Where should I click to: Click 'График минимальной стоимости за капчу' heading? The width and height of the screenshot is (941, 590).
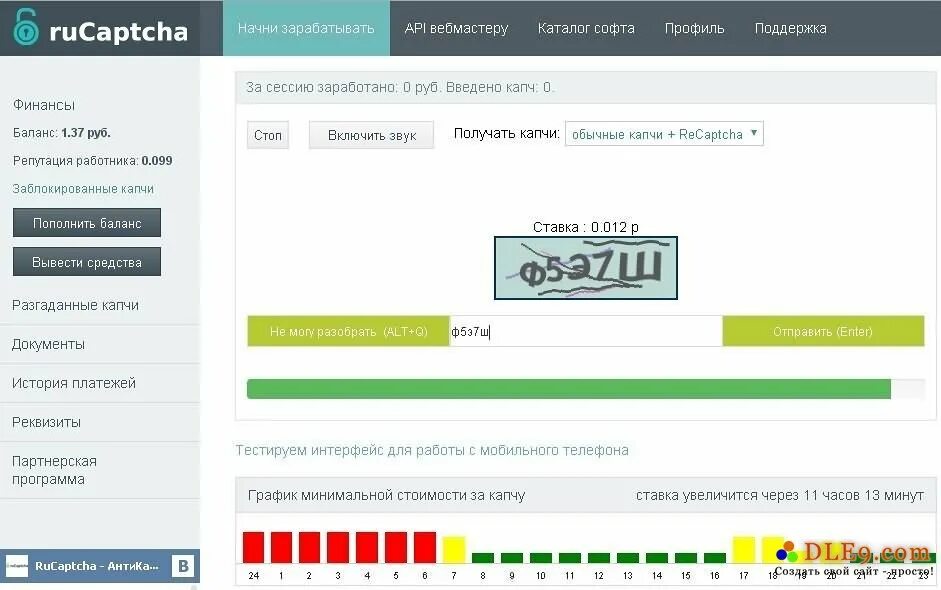[x=386, y=495]
